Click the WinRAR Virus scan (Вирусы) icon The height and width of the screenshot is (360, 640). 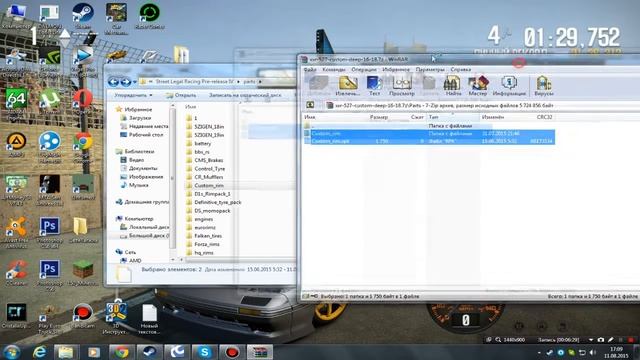[x=544, y=86]
